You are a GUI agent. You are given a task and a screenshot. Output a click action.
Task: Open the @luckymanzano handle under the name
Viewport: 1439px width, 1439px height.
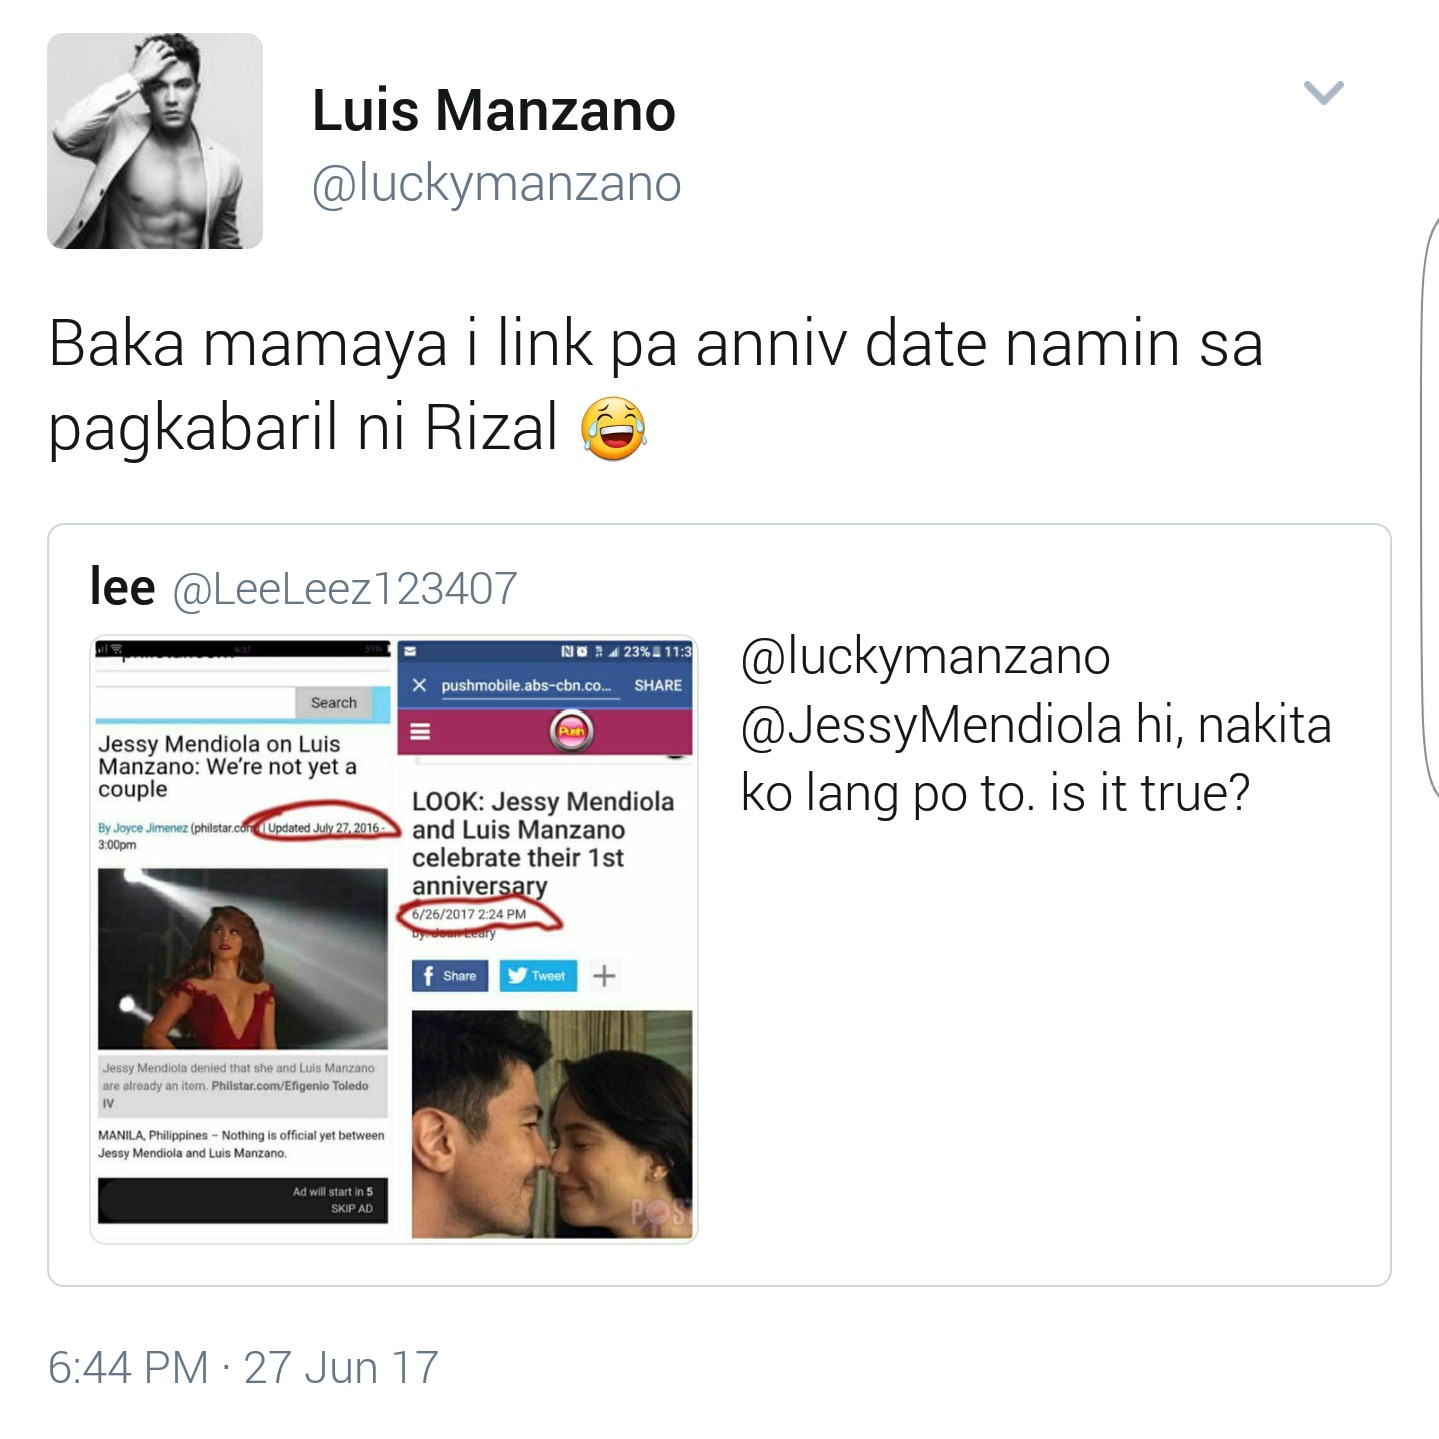point(496,184)
